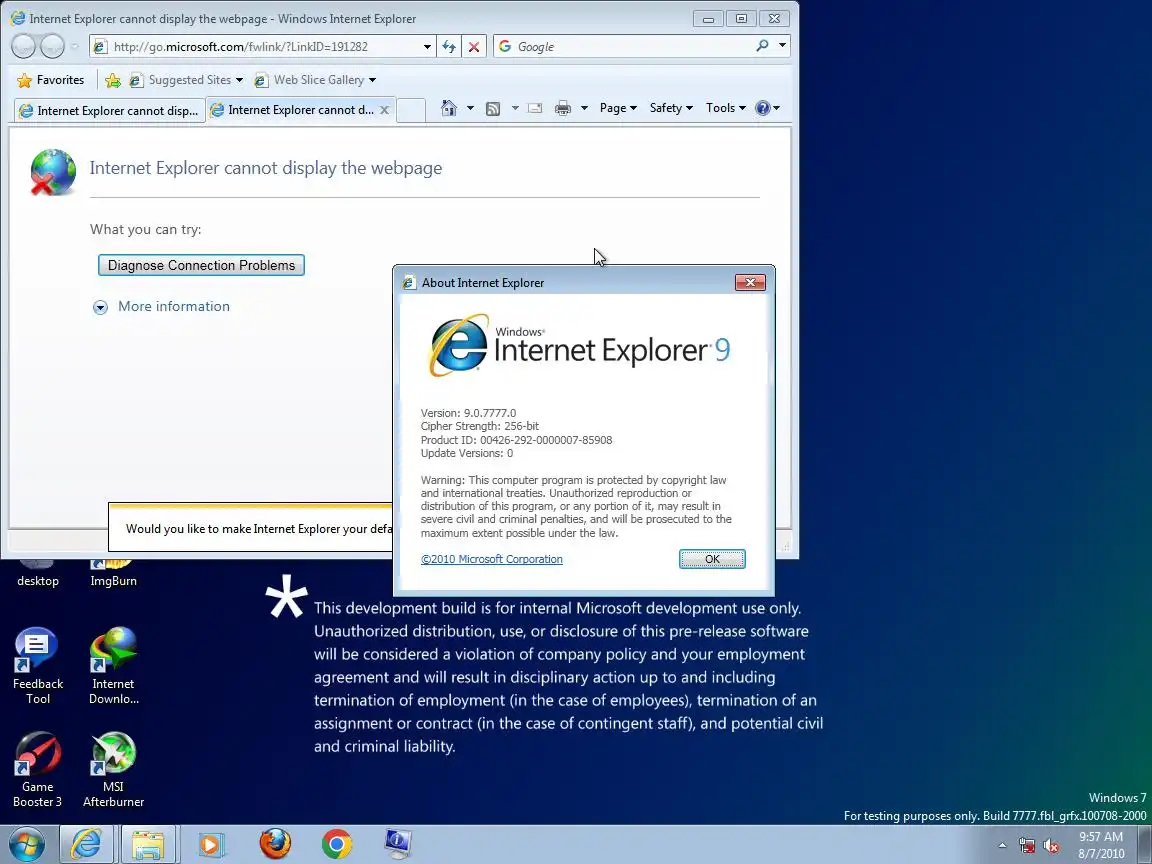1152x864 pixels.
Task: Launch Firefox from the taskbar
Action: tap(275, 844)
